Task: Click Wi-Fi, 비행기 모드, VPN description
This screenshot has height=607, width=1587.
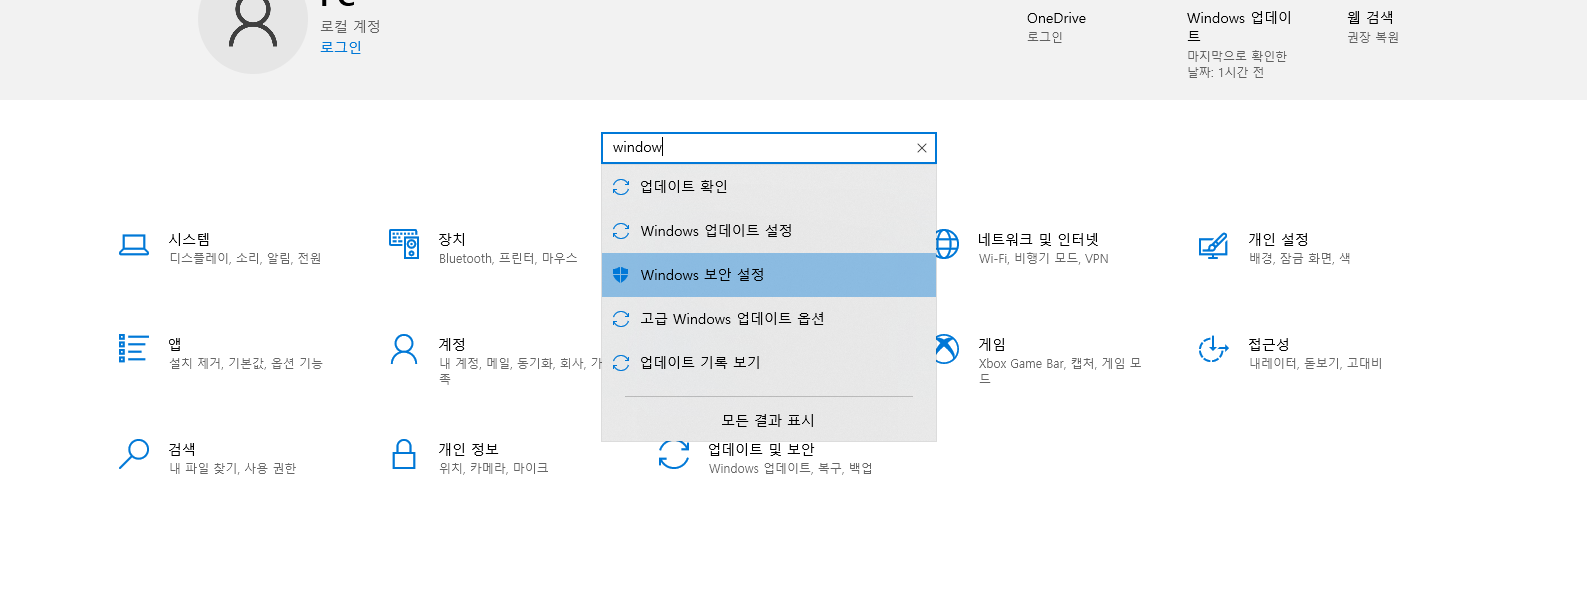Action: [x=1044, y=258]
